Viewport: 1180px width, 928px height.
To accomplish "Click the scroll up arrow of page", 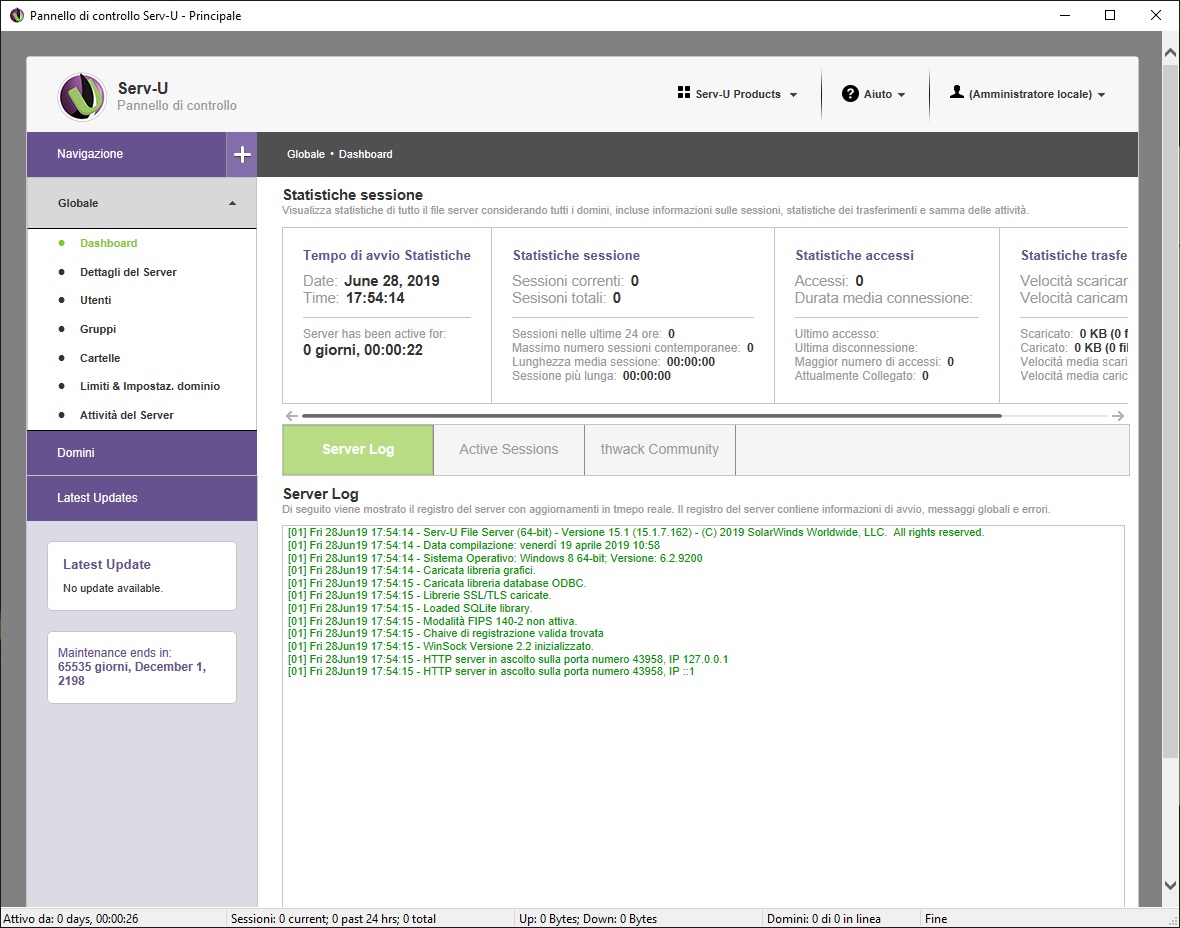I will [x=1170, y=53].
